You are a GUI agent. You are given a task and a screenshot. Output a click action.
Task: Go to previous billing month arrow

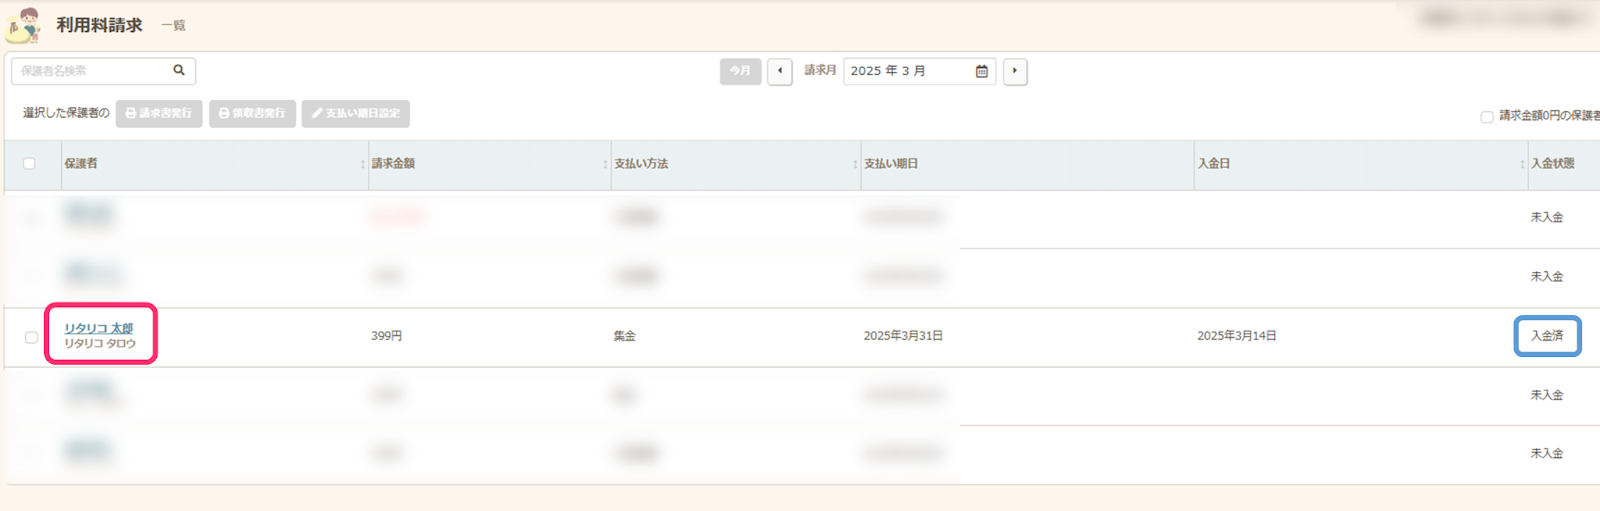[x=780, y=71]
